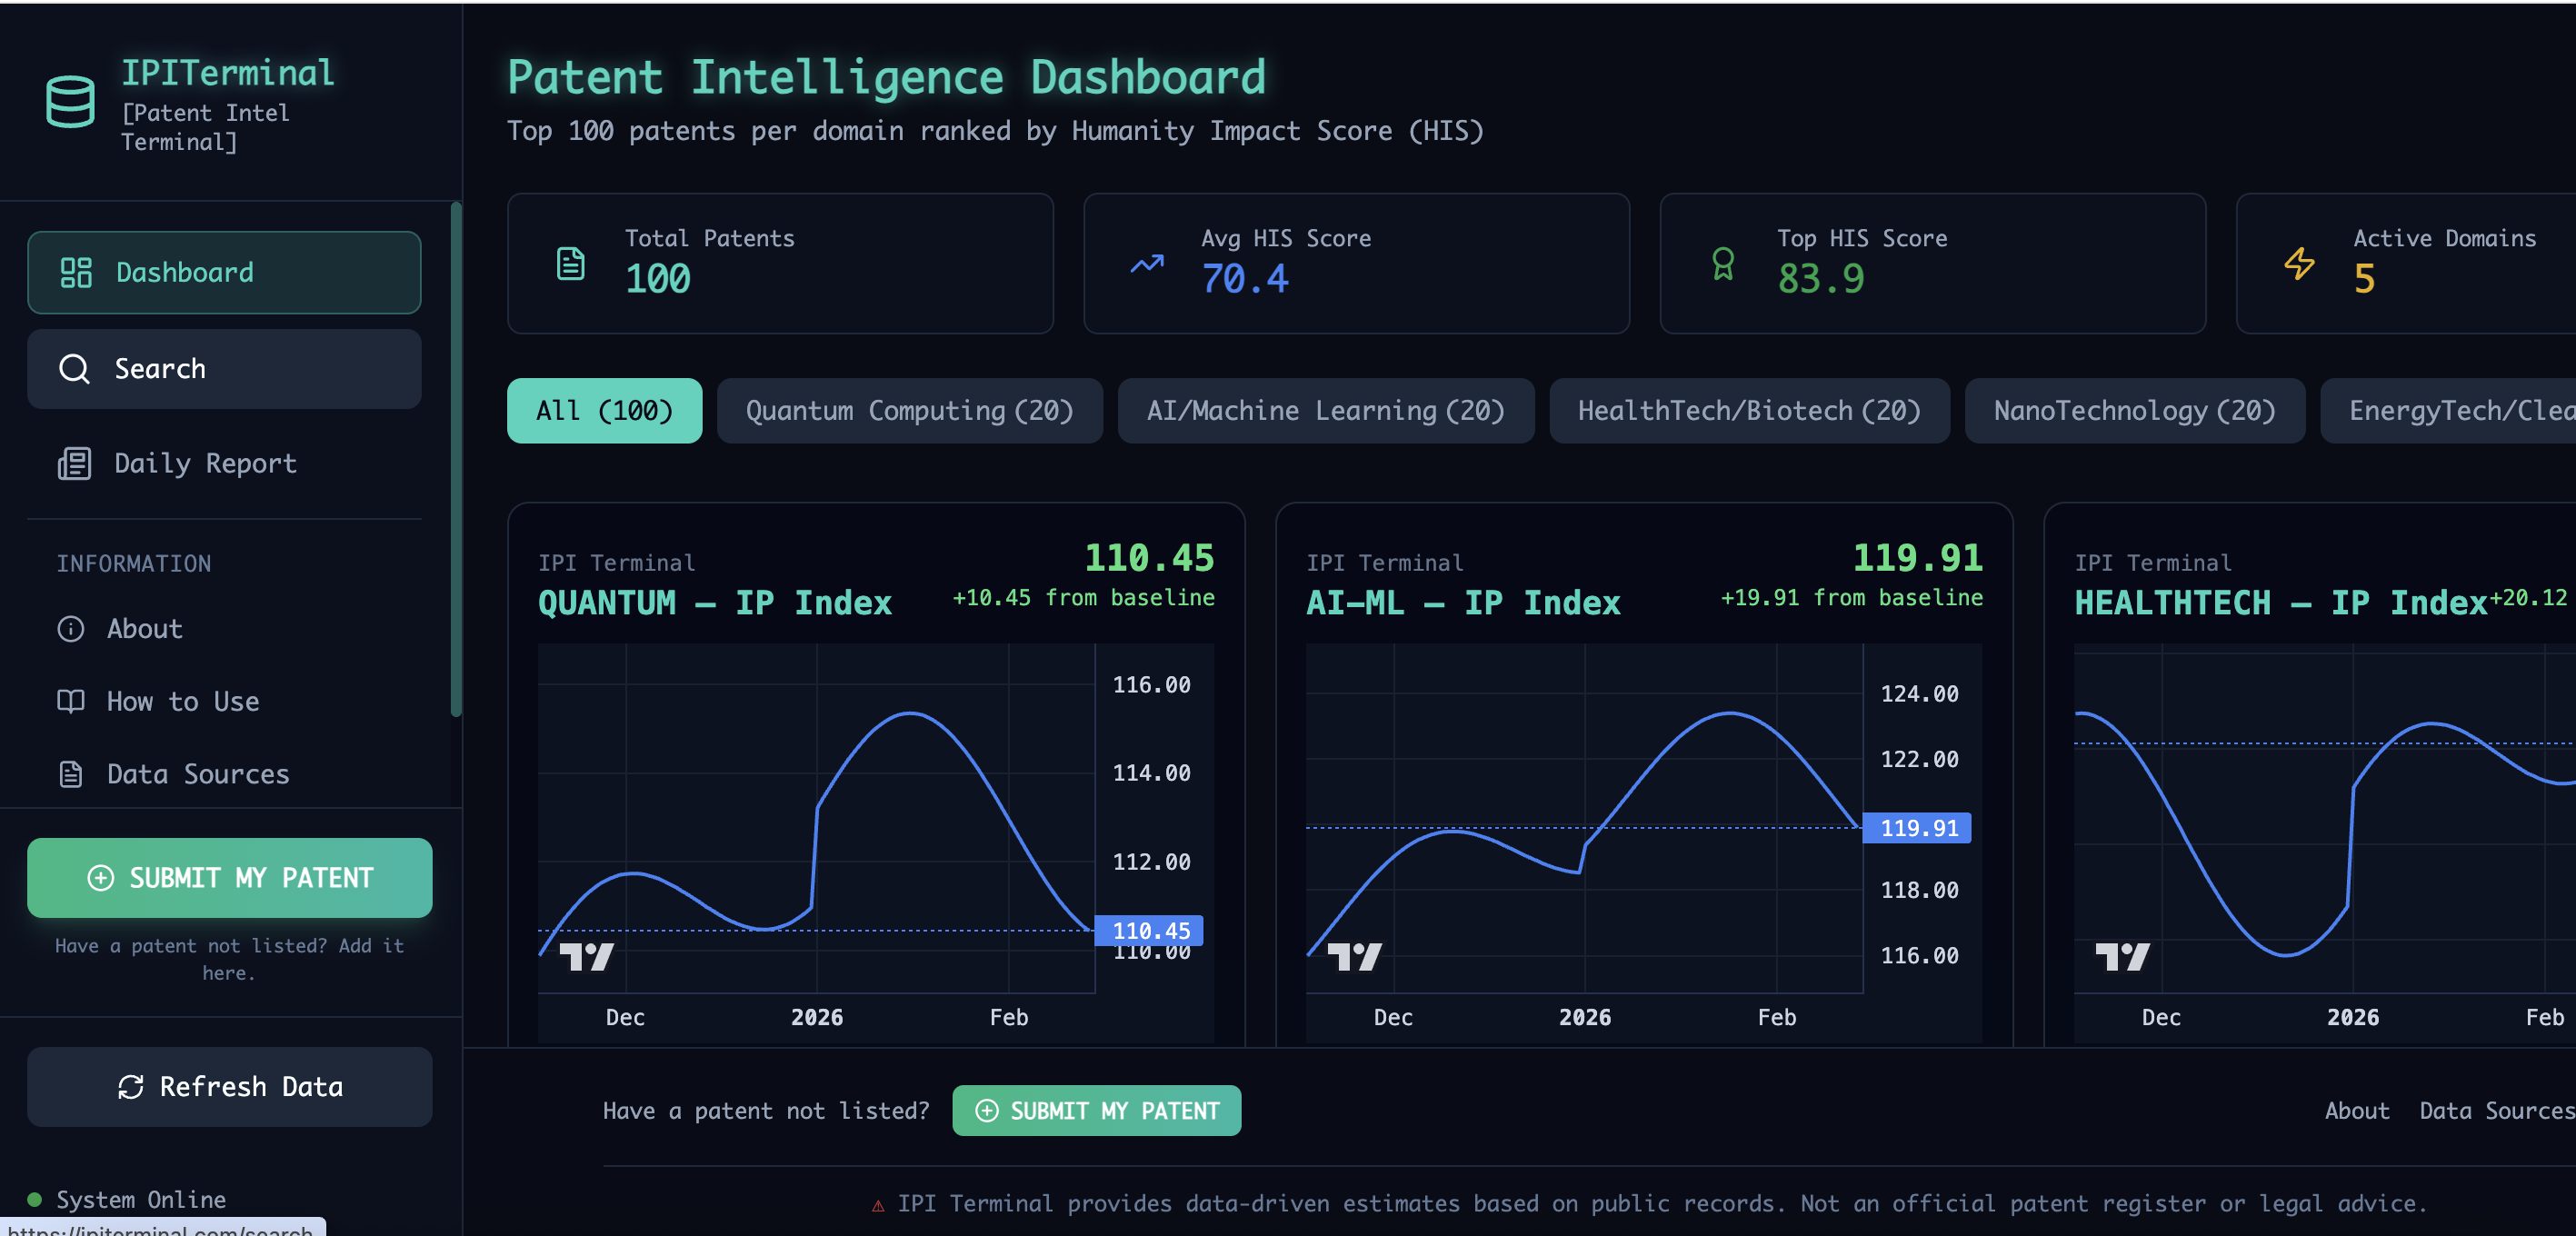The width and height of the screenshot is (2576, 1236).
Task: Click the Total Patents document icon
Action: coord(569,263)
